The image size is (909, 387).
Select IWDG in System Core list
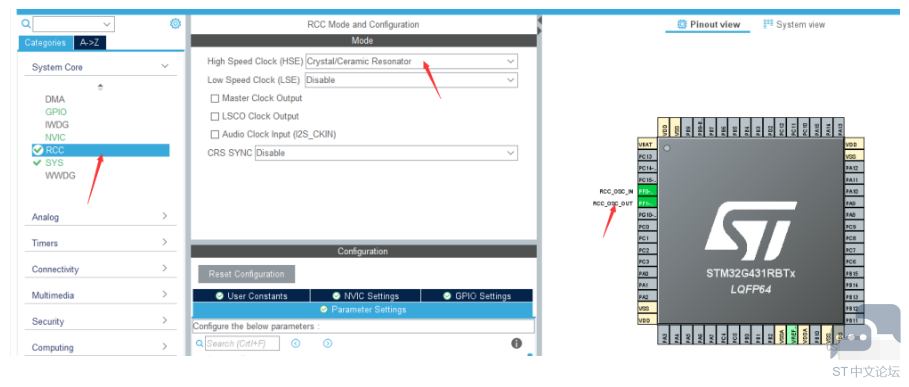coord(56,125)
